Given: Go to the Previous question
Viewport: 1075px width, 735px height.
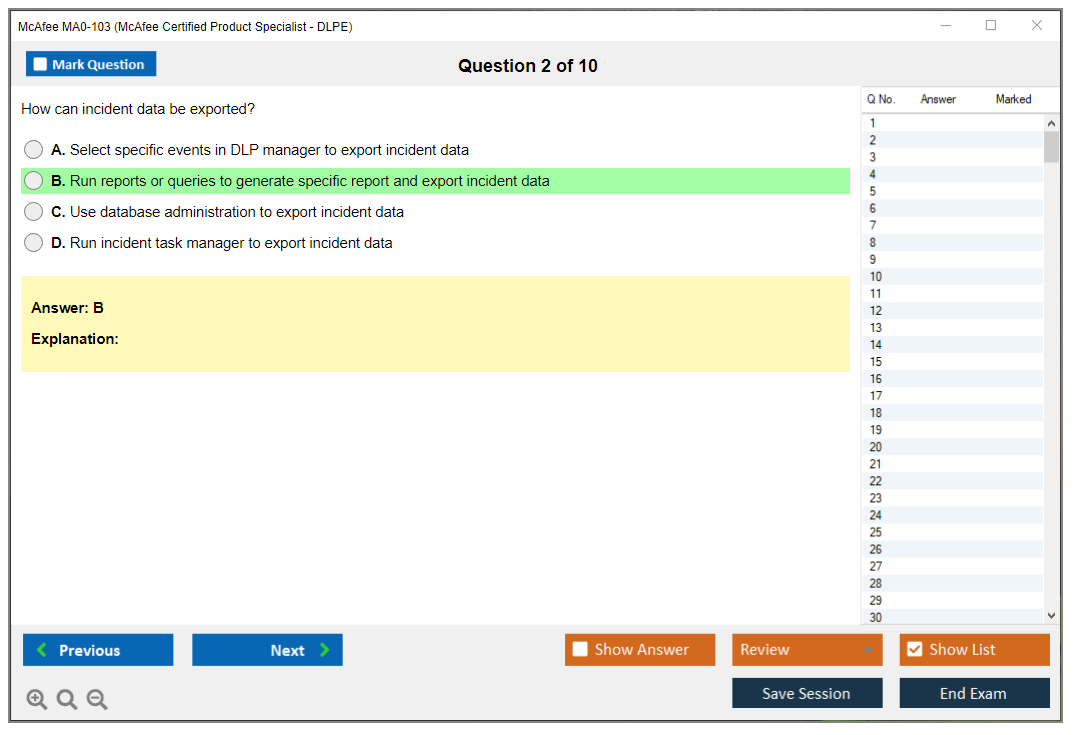Looking at the screenshot, I should coord(98,650).
